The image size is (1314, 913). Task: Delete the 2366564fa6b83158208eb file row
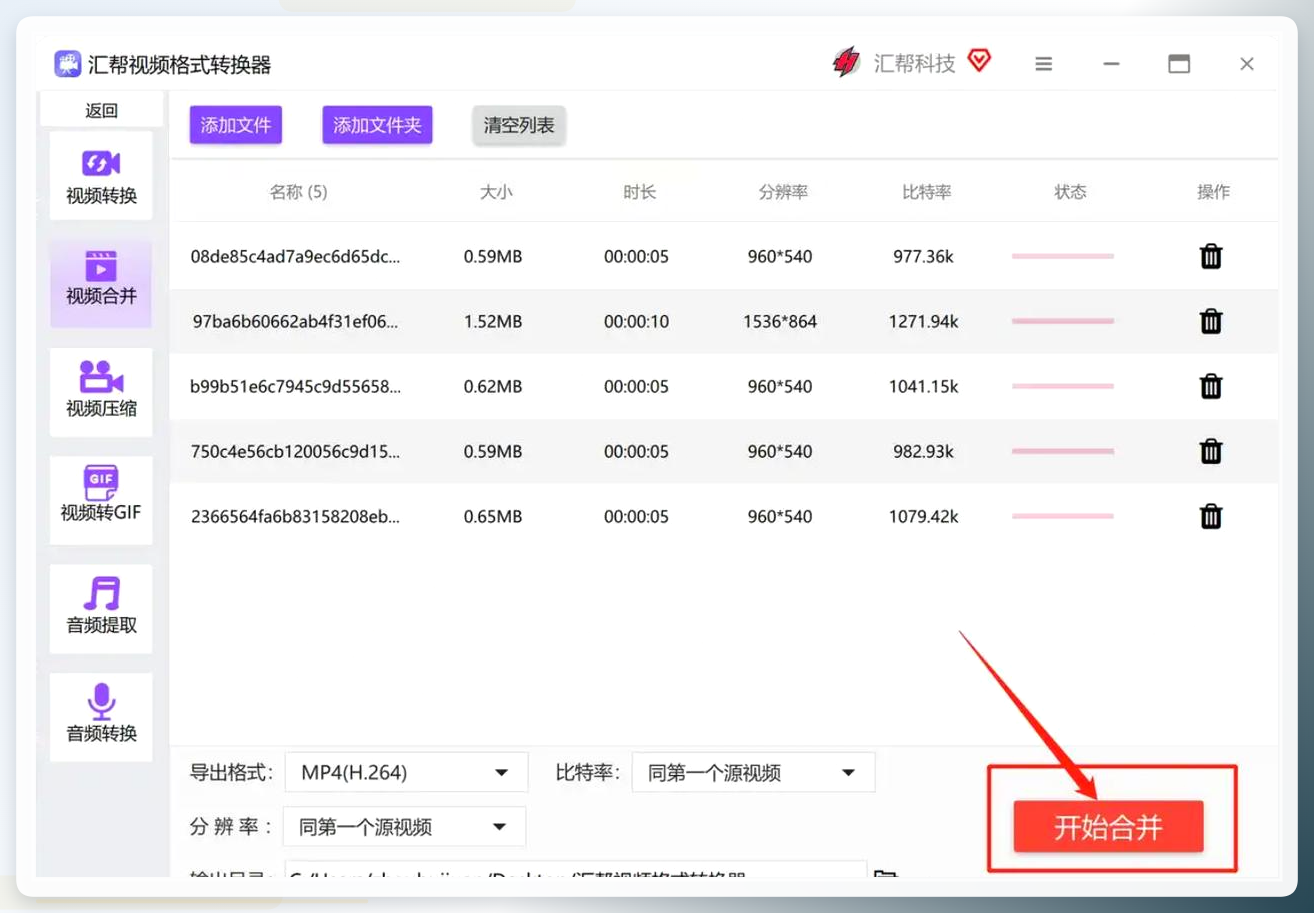[1211, 517]
